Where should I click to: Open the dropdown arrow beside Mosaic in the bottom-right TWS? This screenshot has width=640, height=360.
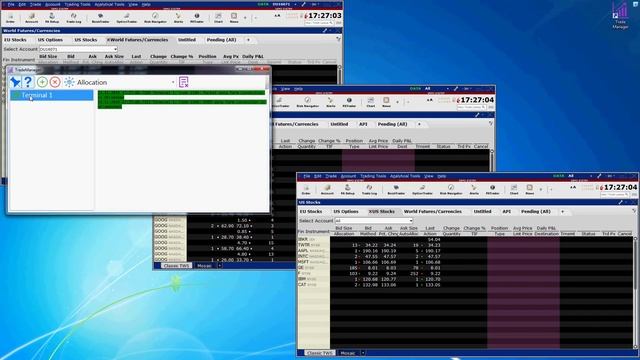362,353
